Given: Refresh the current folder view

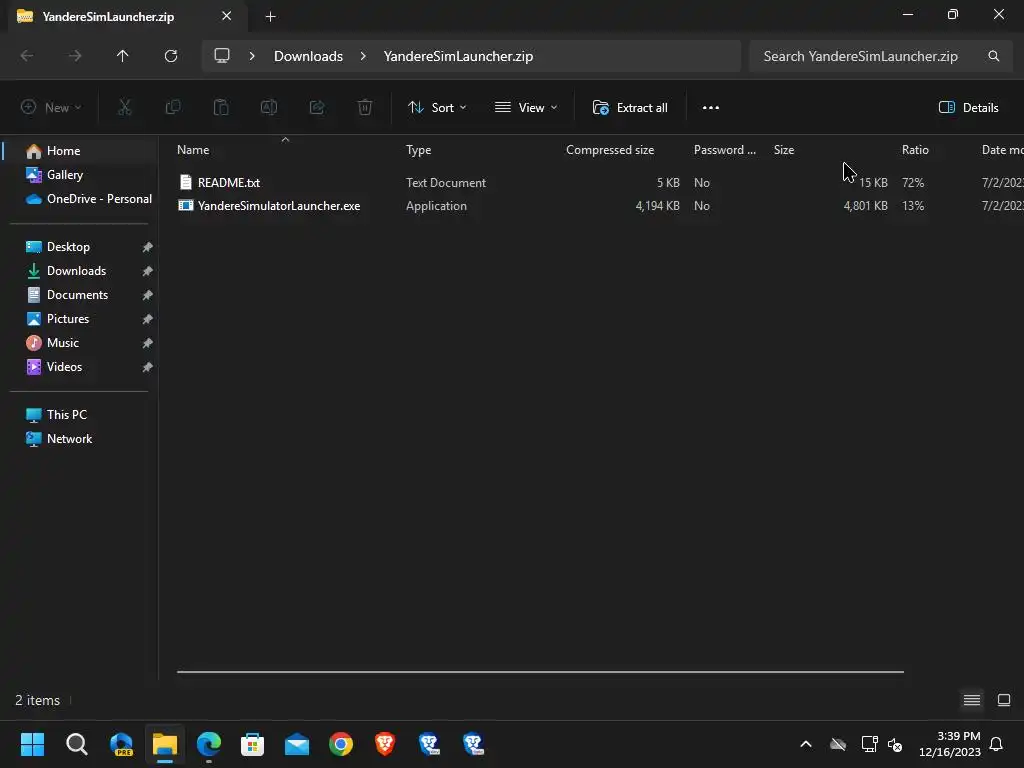Looking at the screenshot, I should pyautogui.click(x=171, y=56).
